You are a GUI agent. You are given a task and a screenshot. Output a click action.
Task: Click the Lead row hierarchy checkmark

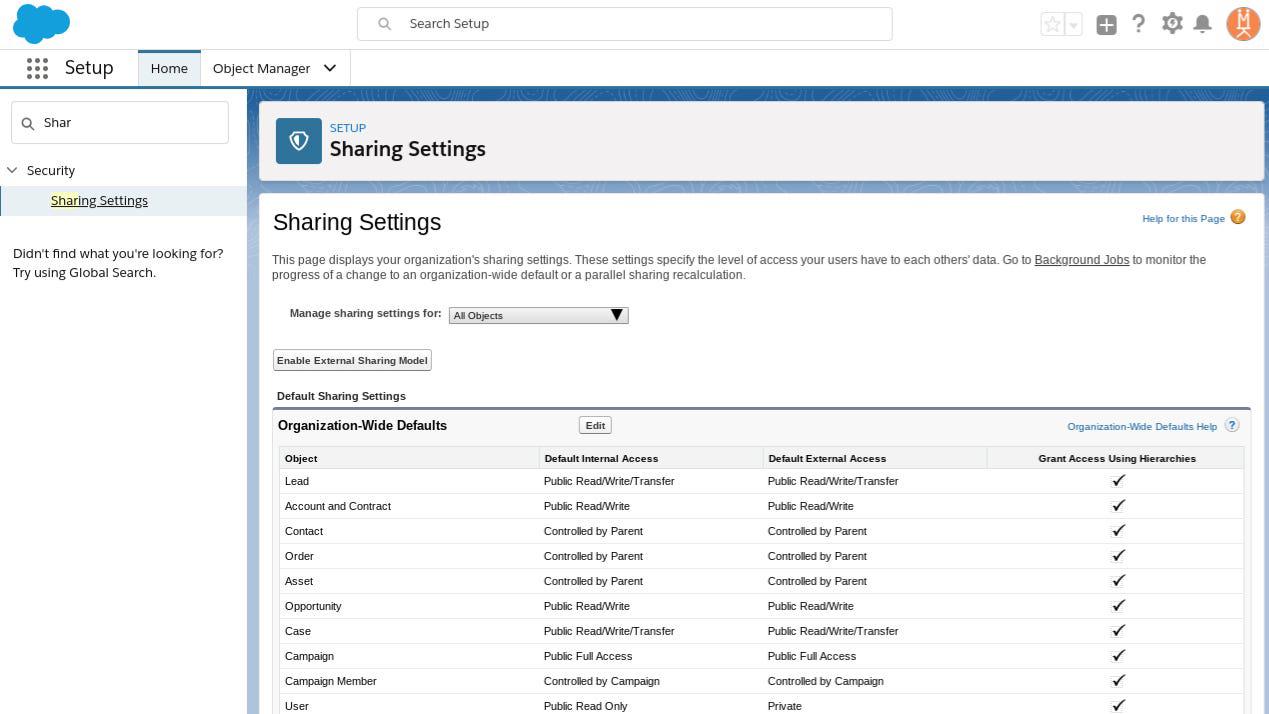pyautogui.click(x=1118, y=481)
